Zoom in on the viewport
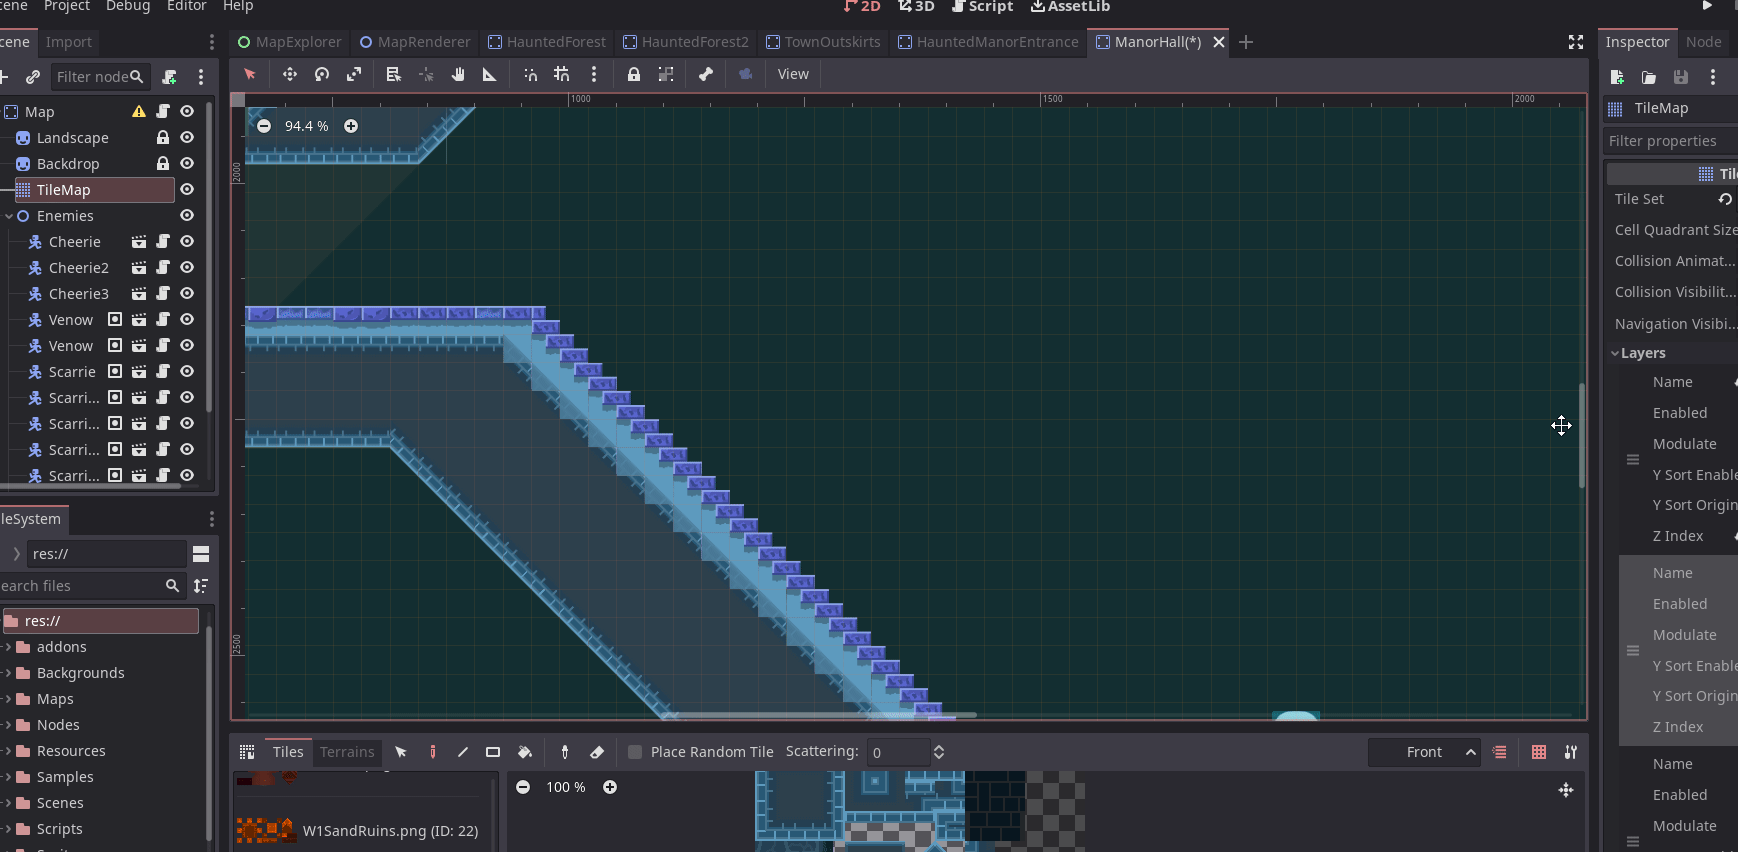 coord(351,126)
